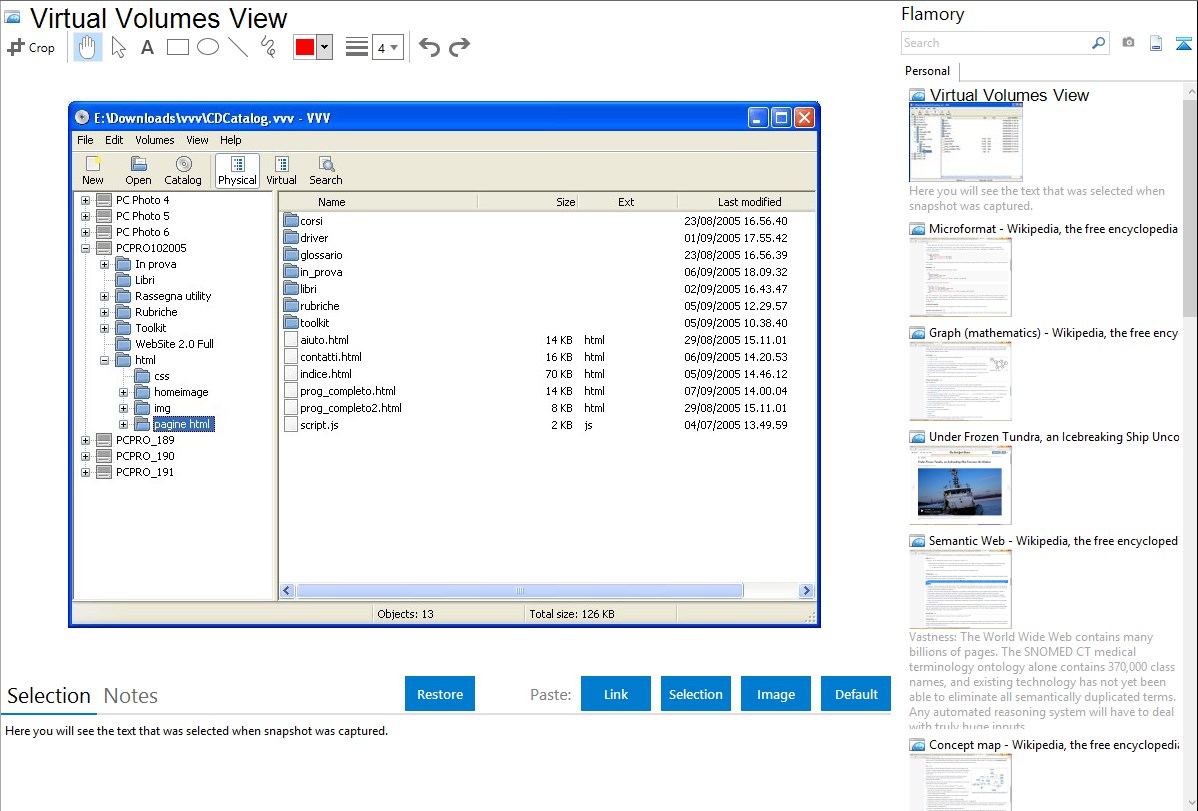
Task: Open Semantic Web snapshot title
Action: pyautogui.click(x=1053, y=541)
